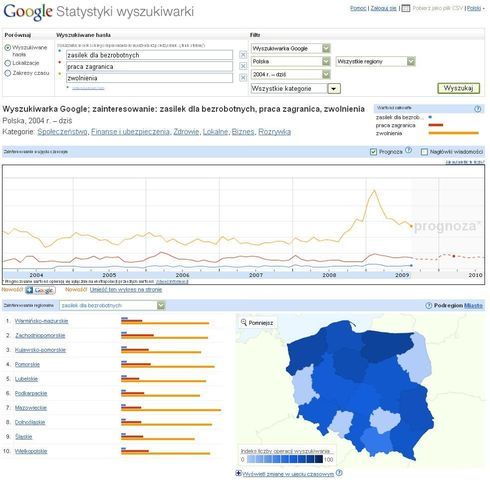
Task: Open the Warmińsko-mazurskie region link
Action: coord(41,321)
